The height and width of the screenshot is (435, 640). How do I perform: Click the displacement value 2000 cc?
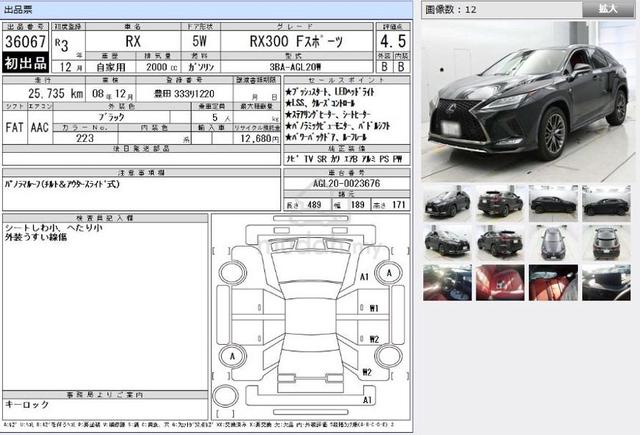pos(161,67)
